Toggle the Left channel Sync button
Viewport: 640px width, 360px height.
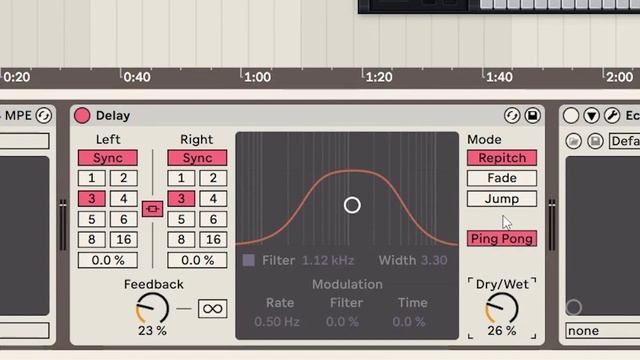108,158
